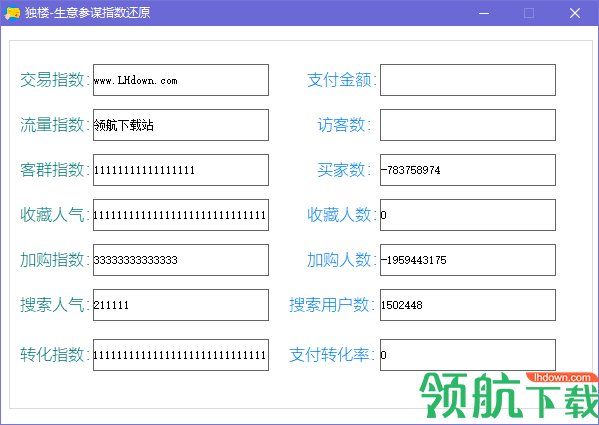
Task: Click the 搜索人气 label
Action: pyautogui.click(x=55, y=305)
